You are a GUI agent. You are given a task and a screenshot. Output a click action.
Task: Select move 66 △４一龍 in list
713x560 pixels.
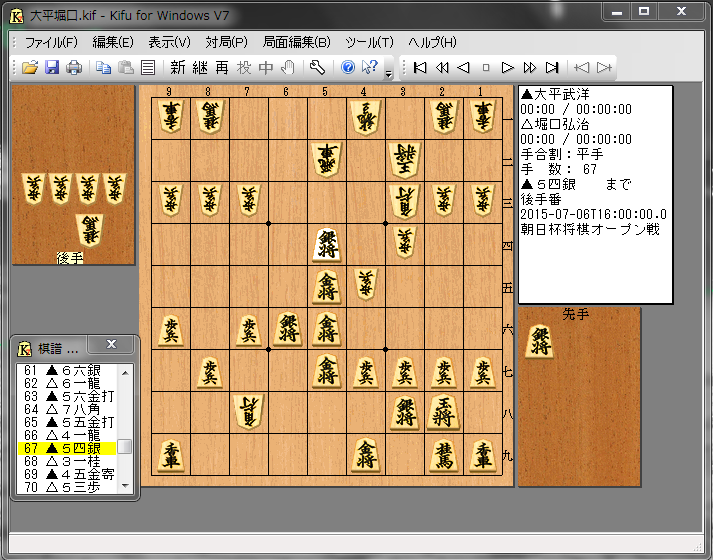[x=68, y=435]
